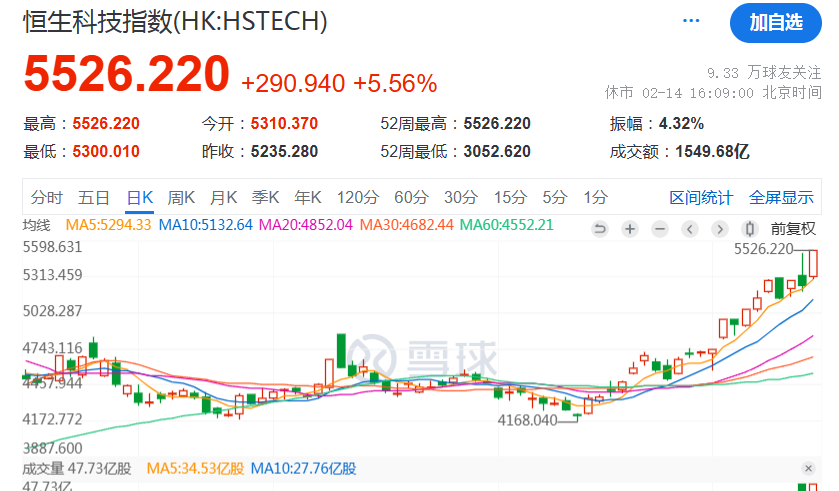Open 区间统计 range statistics
Screen dimensions: 839x491
pos(701,197)
